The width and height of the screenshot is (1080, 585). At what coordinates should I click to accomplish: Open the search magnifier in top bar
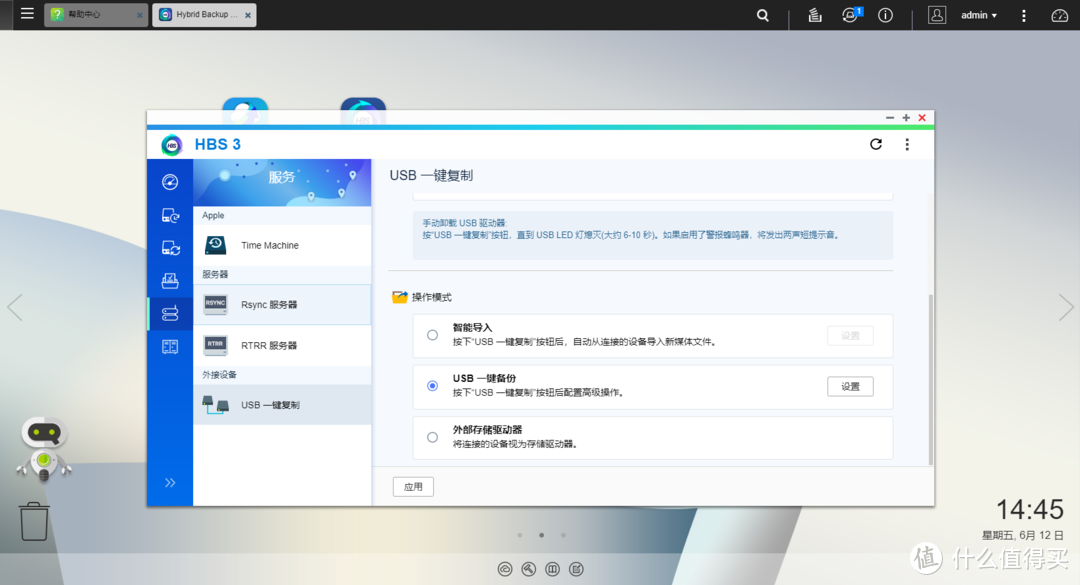tap(762, 15)
